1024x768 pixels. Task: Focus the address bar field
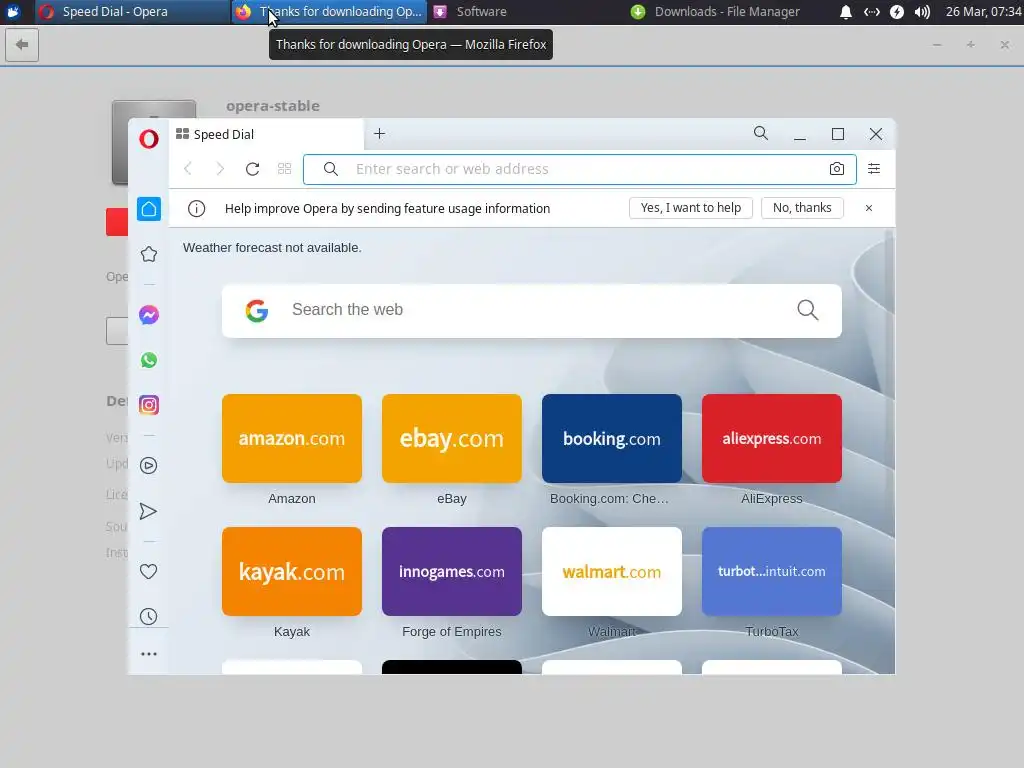coord(580,169)
